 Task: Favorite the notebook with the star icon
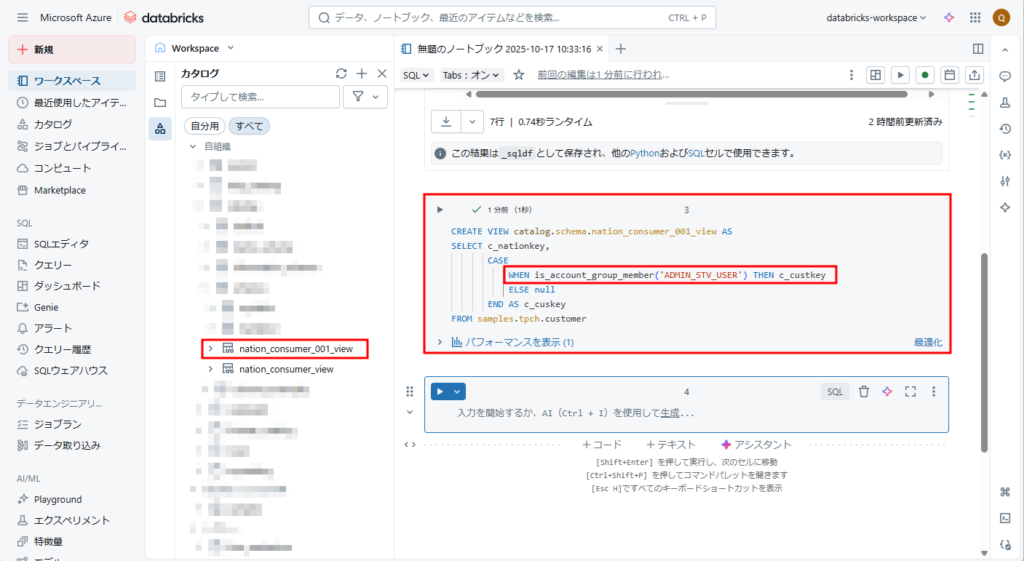[519, 75]
